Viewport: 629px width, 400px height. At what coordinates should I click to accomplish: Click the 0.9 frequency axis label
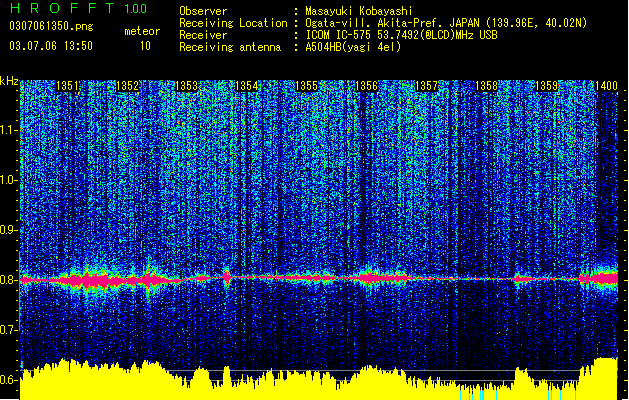point(9,230)
